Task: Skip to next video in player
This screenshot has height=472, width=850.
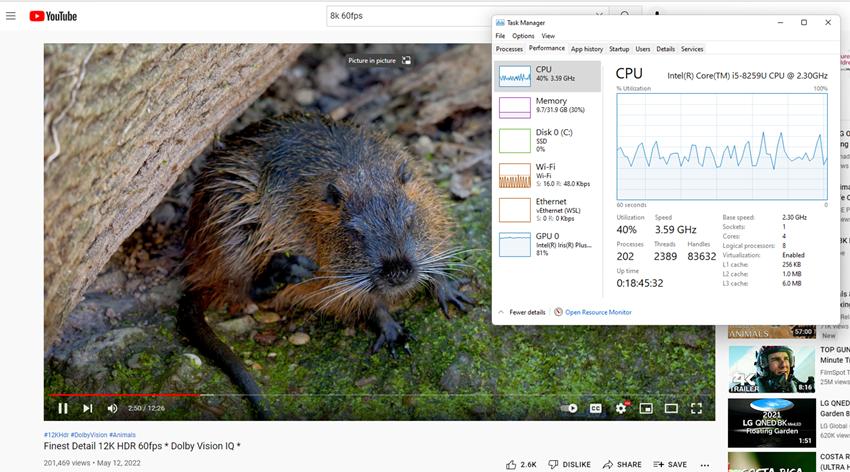Action: pos(88,408)
